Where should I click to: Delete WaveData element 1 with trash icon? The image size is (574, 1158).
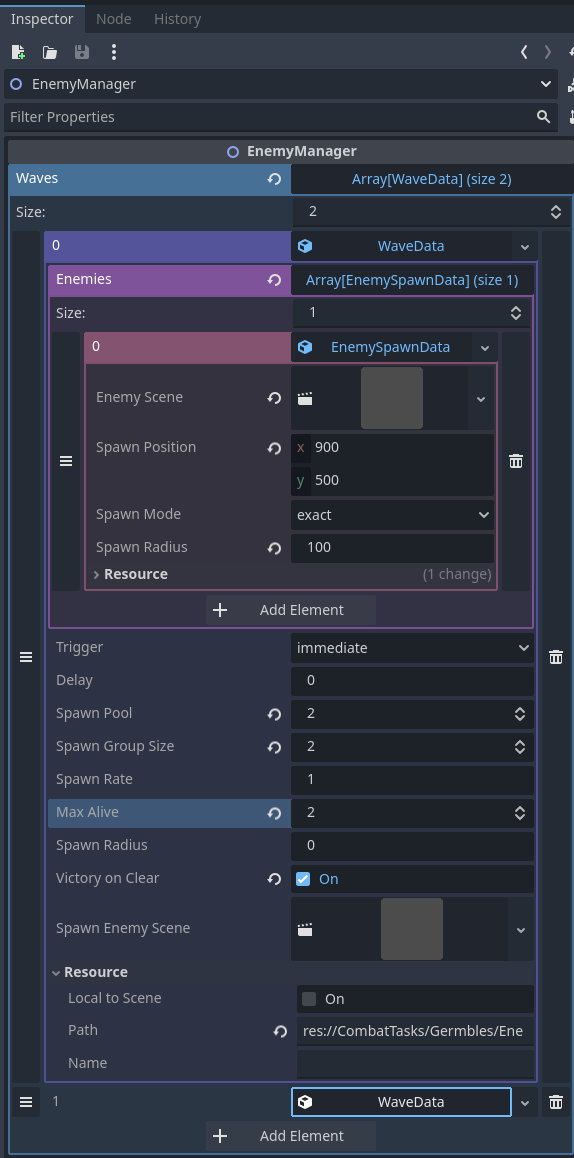pos(556,1103)
